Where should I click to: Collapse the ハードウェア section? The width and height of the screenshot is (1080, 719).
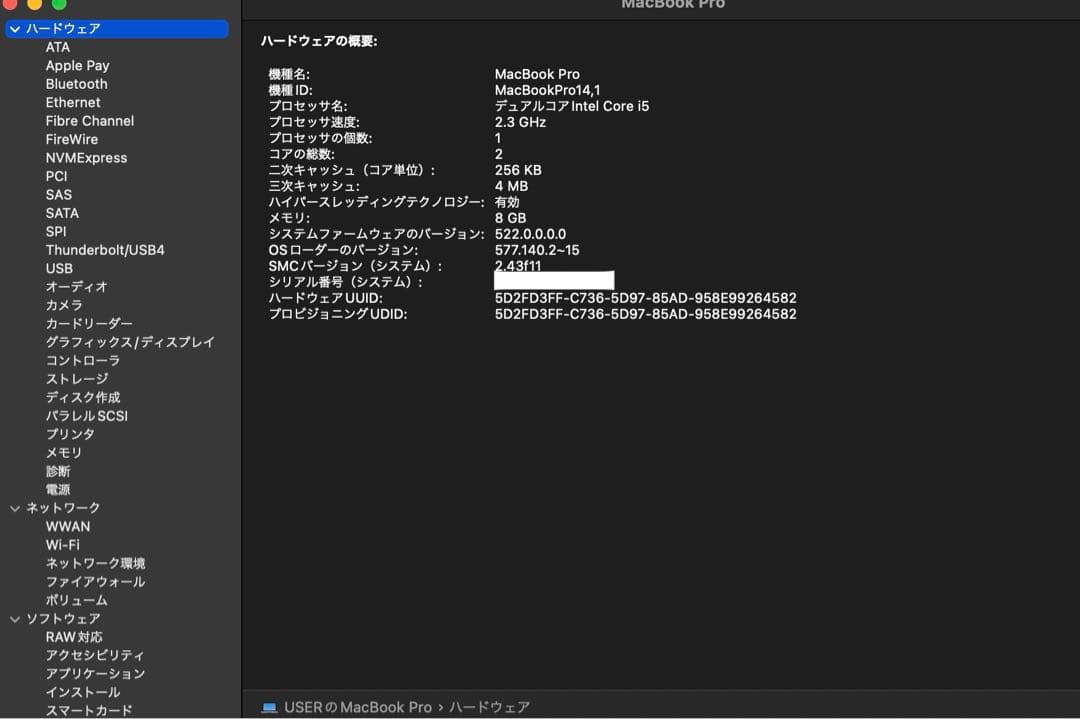(x=14, y=28)
